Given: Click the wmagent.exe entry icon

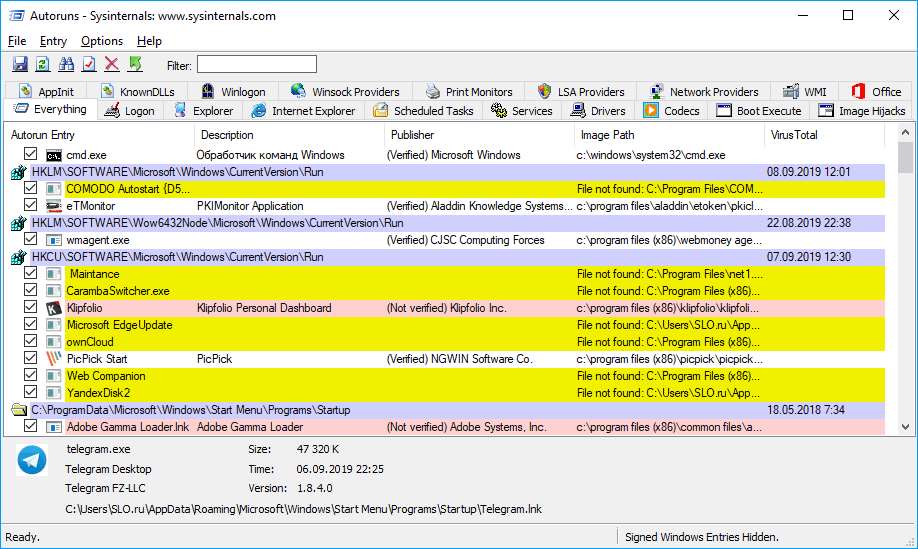Looking at the screenshot, I should coord(54,240).
